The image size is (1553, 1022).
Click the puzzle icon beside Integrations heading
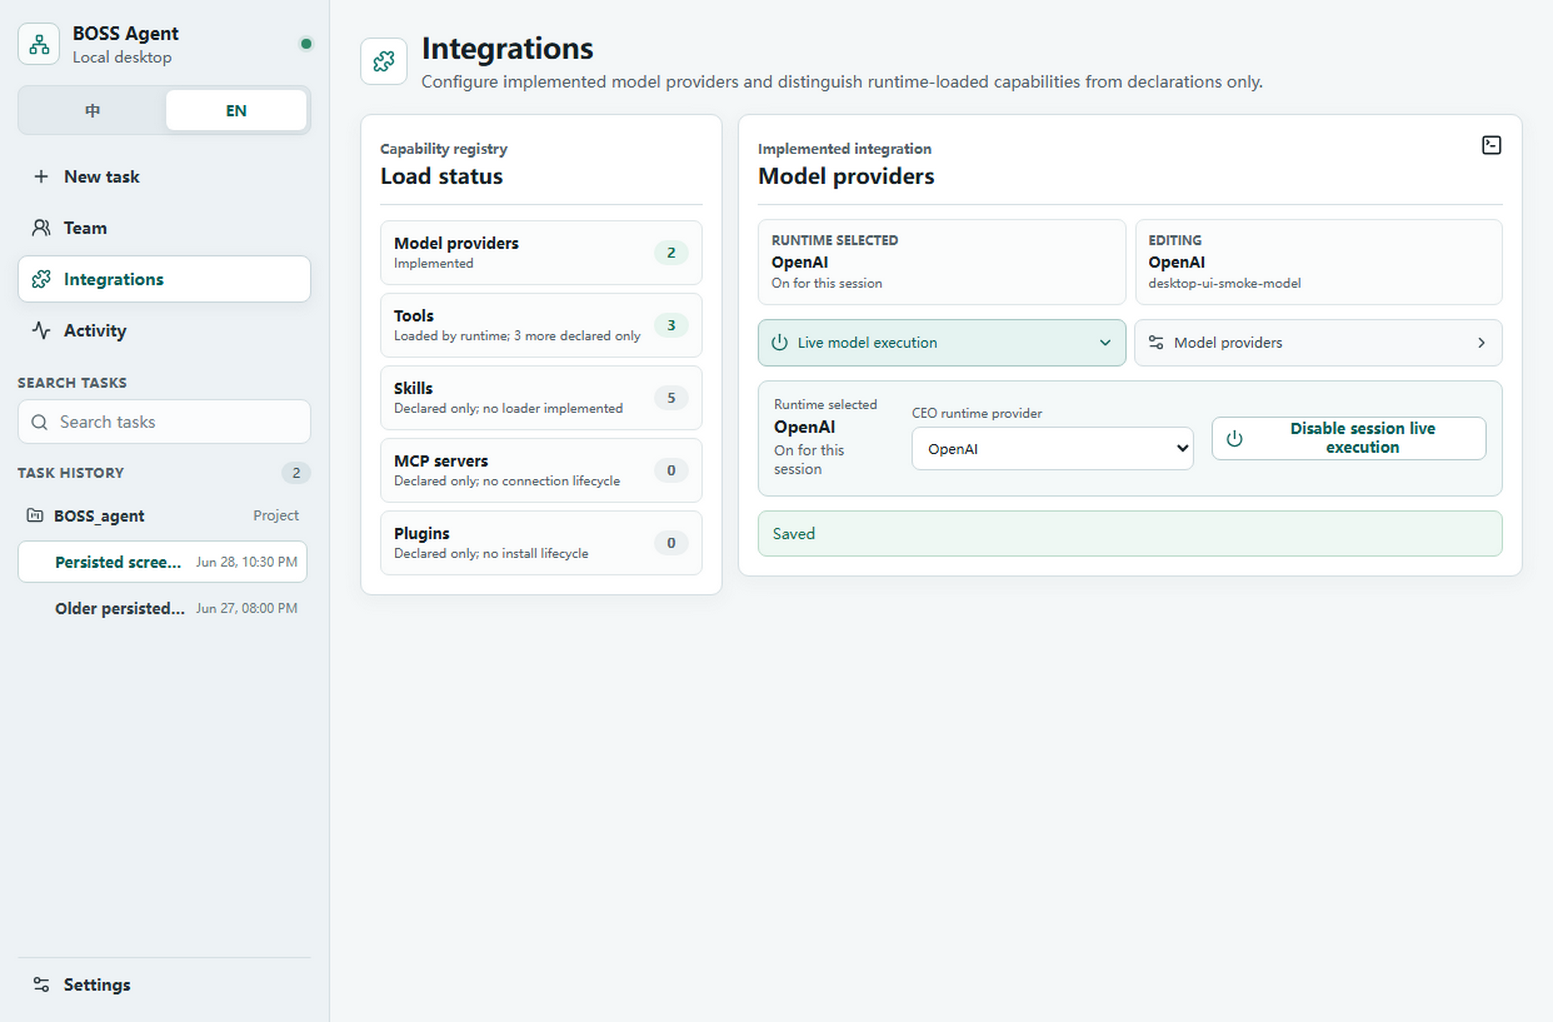(384, 62)
